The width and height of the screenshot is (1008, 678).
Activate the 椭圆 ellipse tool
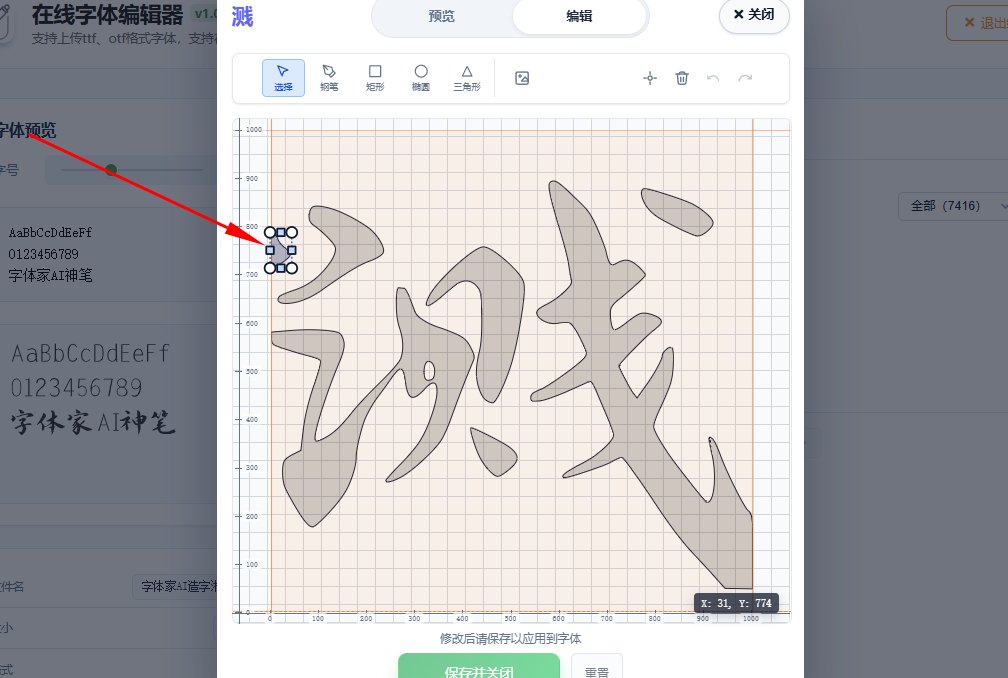[421, 77]
